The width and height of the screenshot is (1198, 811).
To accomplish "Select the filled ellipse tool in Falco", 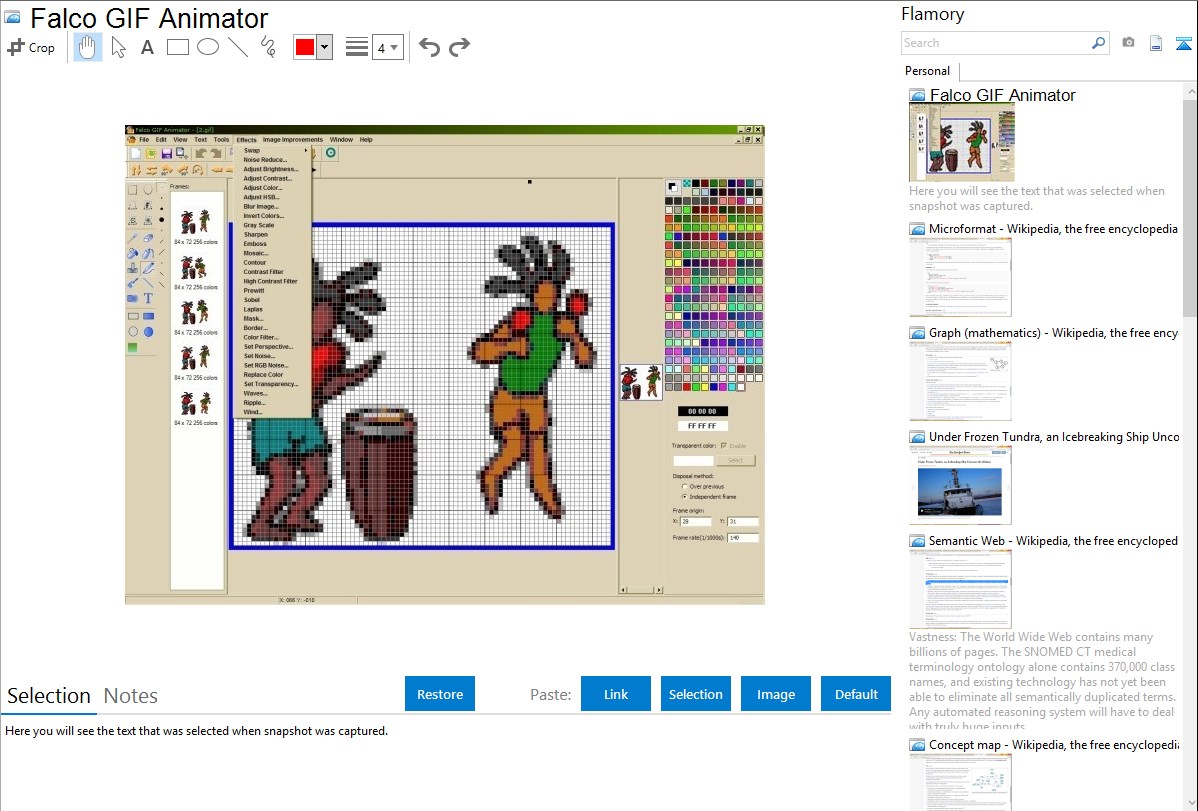I will (x=148, y=332).
